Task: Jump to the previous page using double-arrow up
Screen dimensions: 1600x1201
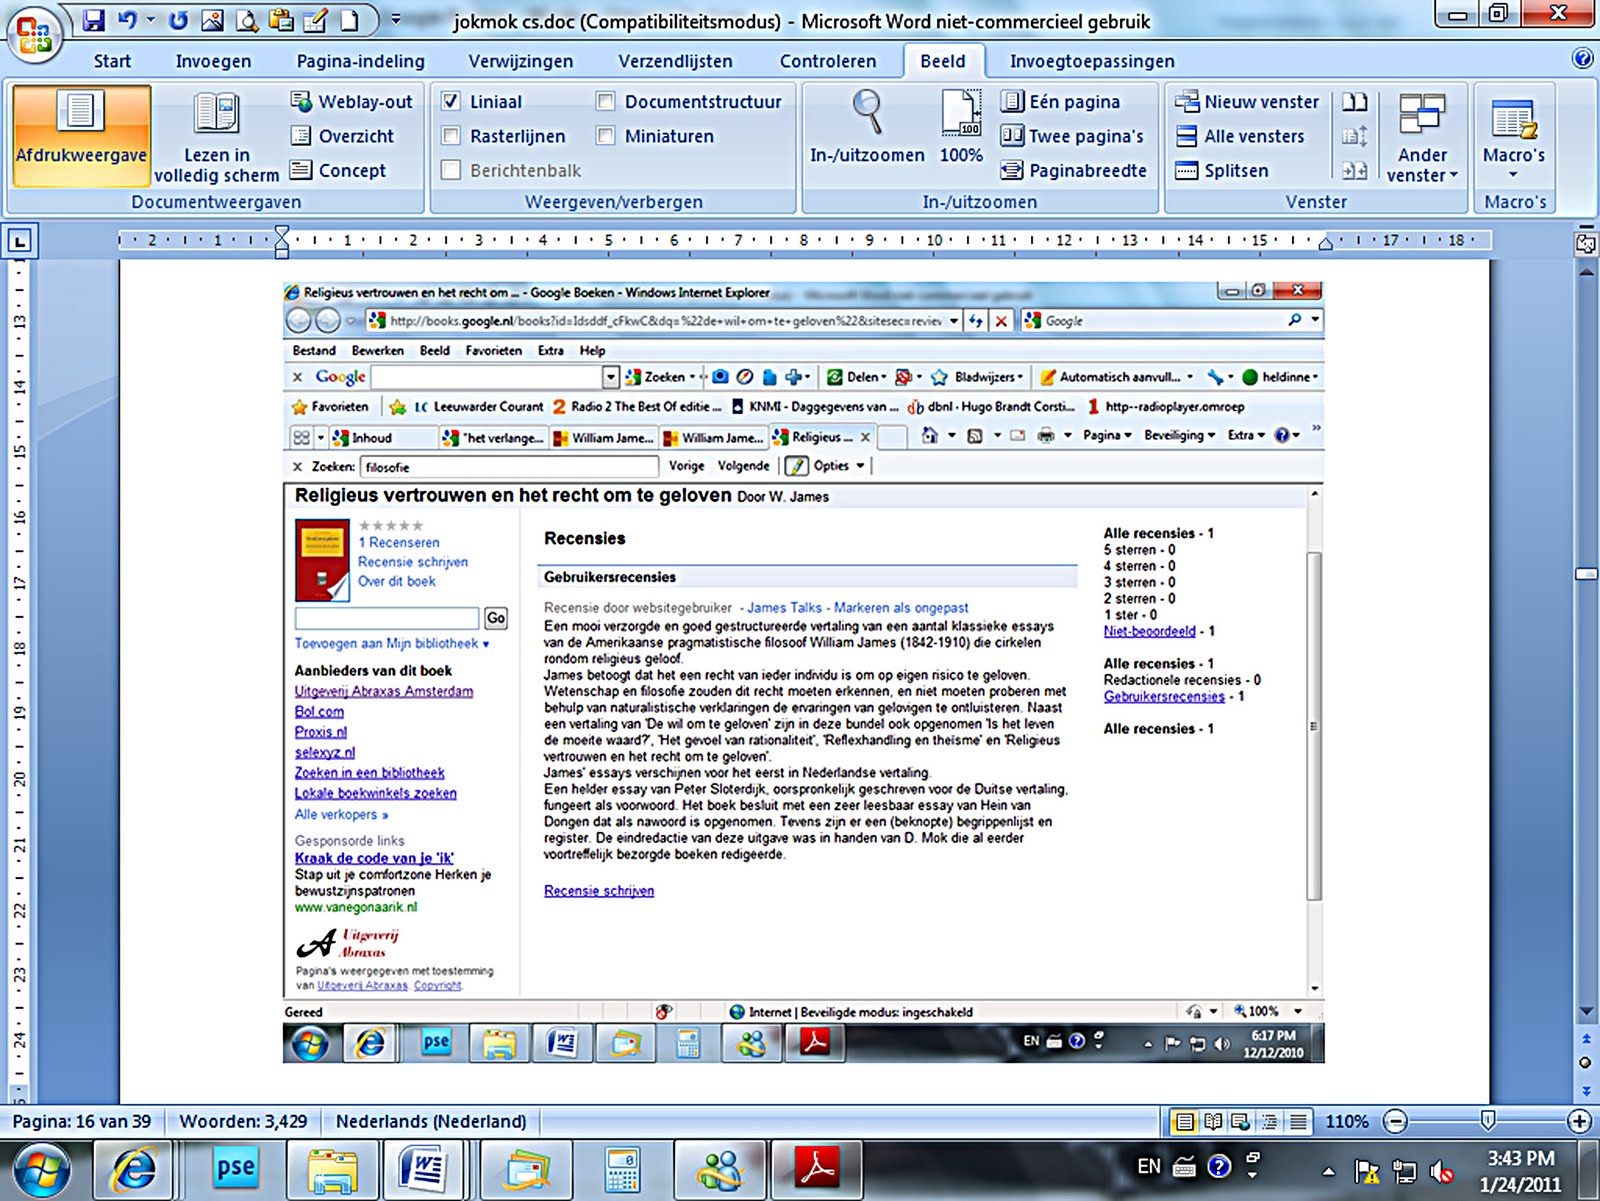Action: point(1586,1040)
